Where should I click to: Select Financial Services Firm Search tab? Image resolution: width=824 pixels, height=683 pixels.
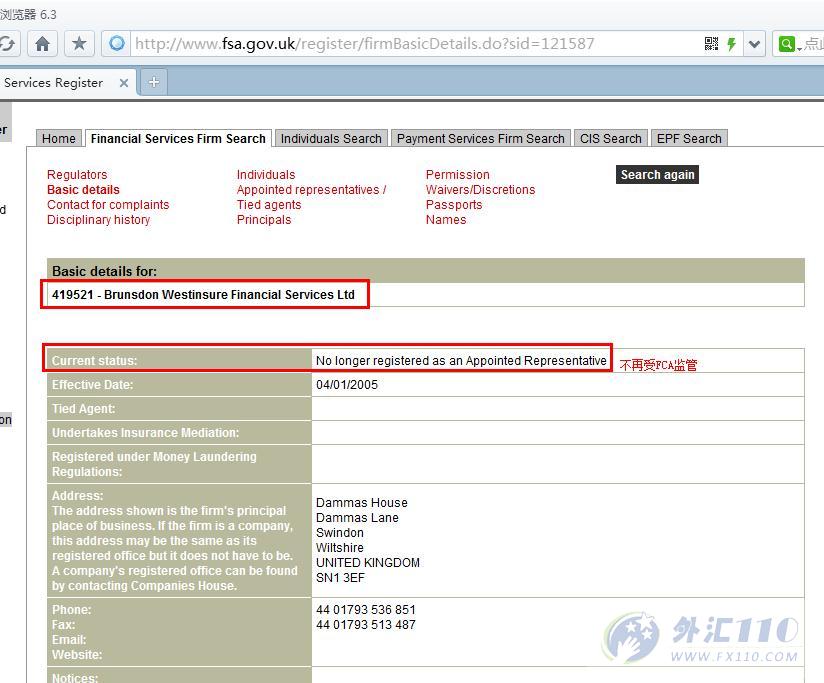click(x=178, y=138)
